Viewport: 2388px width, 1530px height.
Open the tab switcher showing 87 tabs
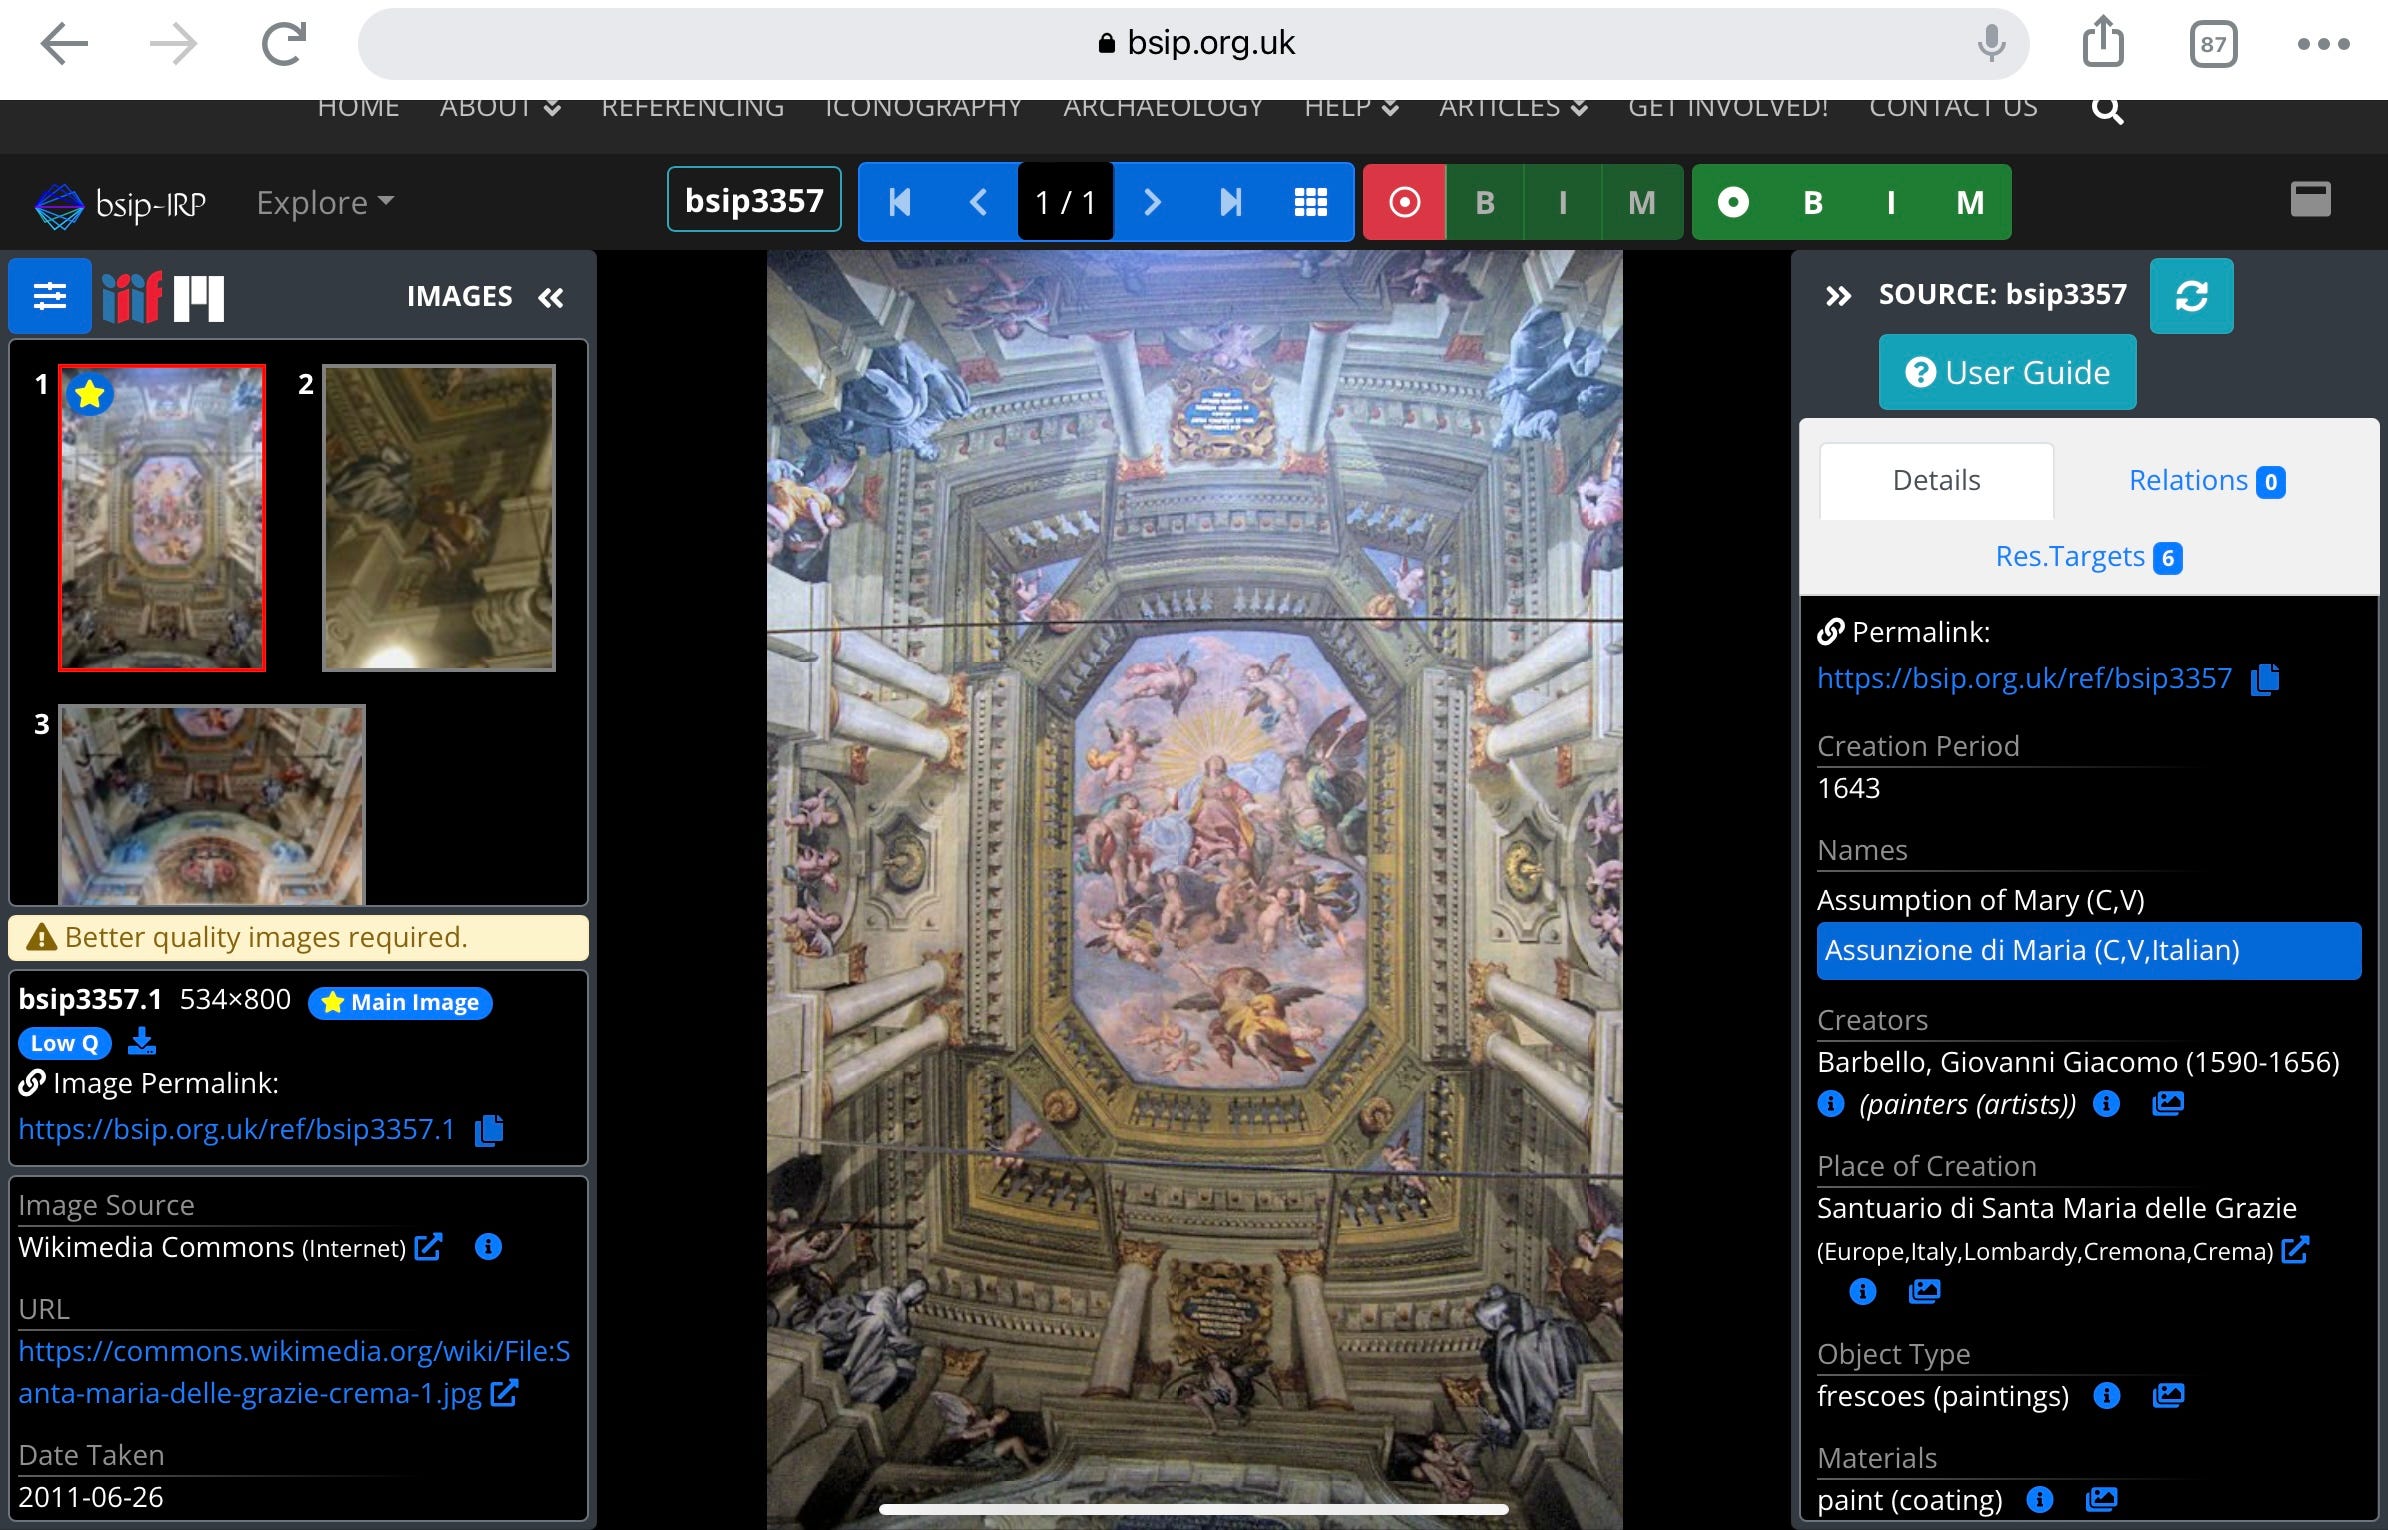click(2213, 45)
